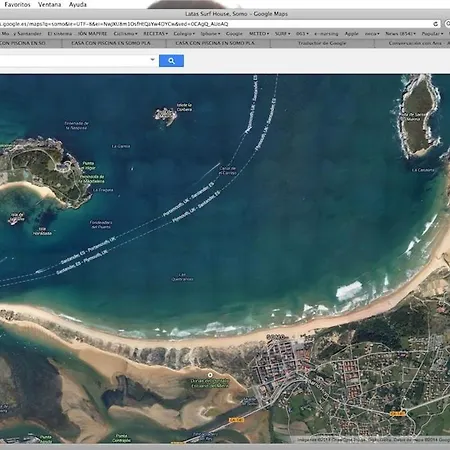Viewport: 450px width, 450px height.
Task: Expand the Ciclismo bookmarks folder
Action: click(x=125, y=34)
